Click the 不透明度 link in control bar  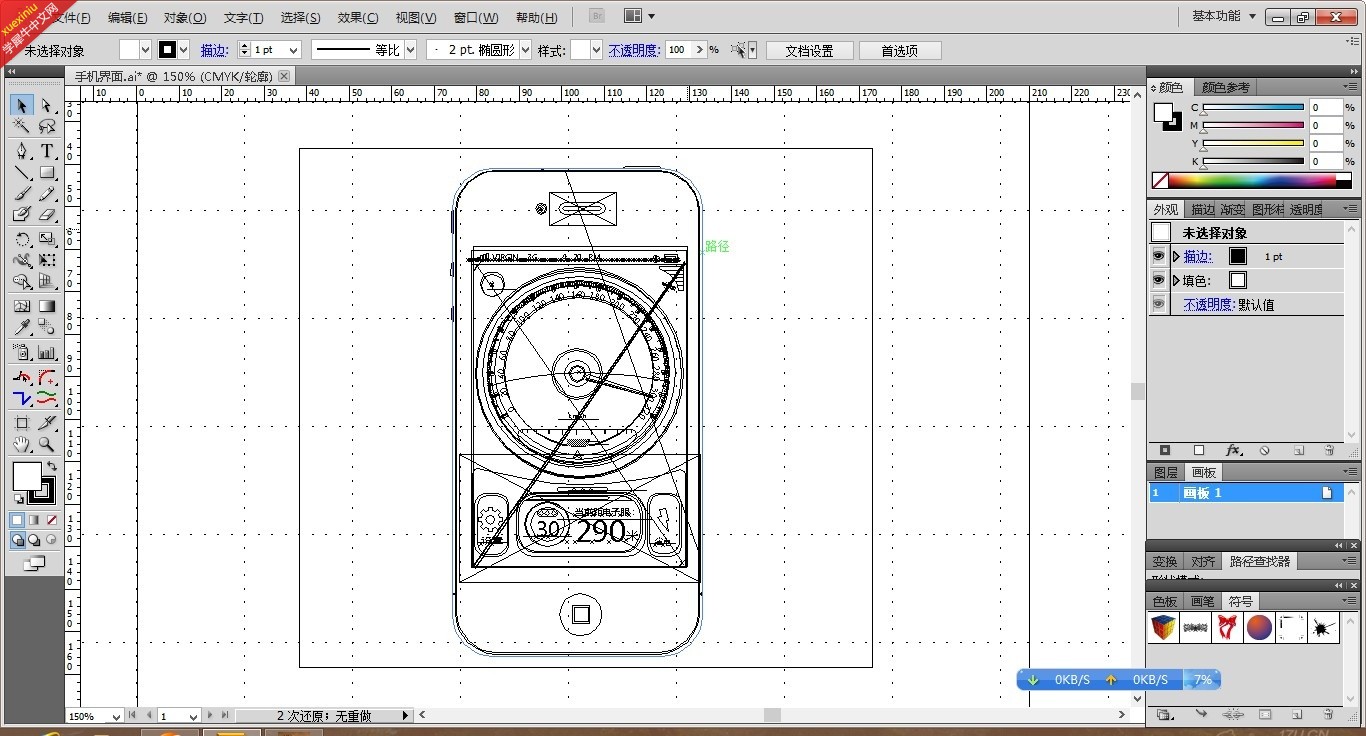click(634, 50)
